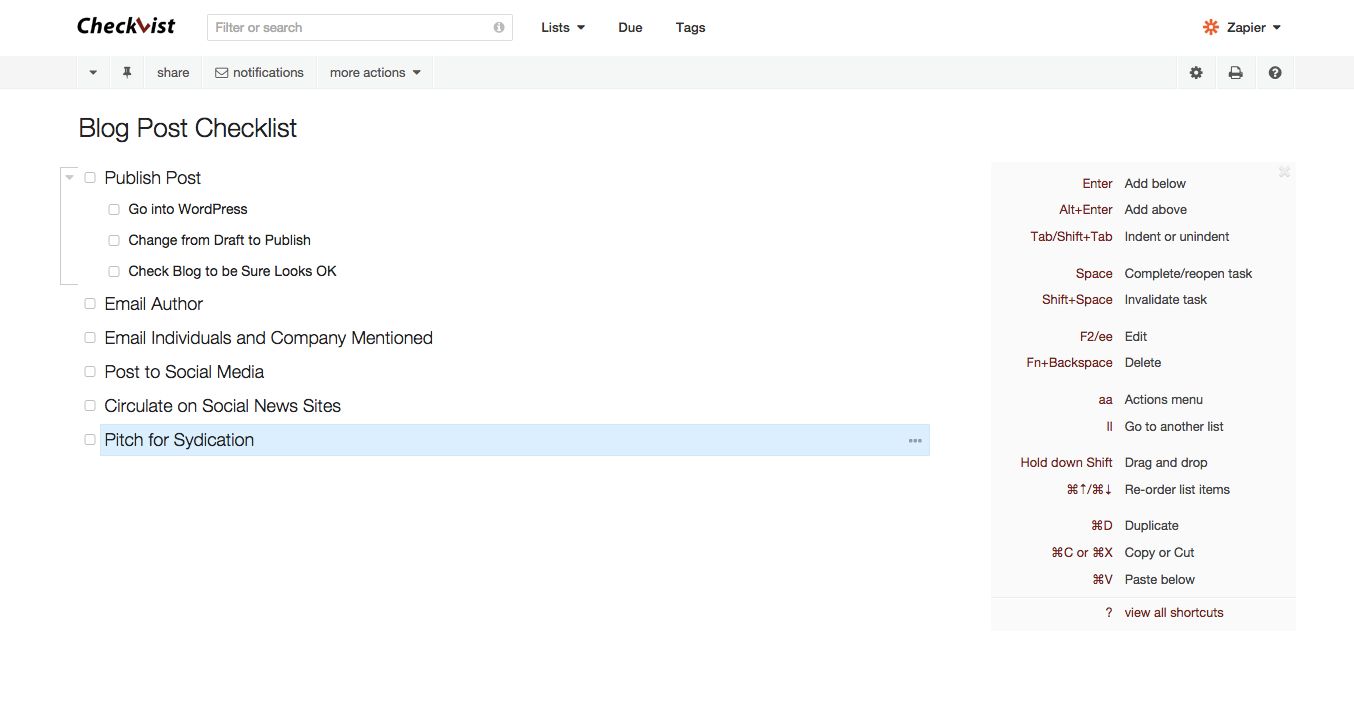Click the info icon in search field
This screenshot has width=1354, height=707.
pyautogui.click(x=499, y=28)
